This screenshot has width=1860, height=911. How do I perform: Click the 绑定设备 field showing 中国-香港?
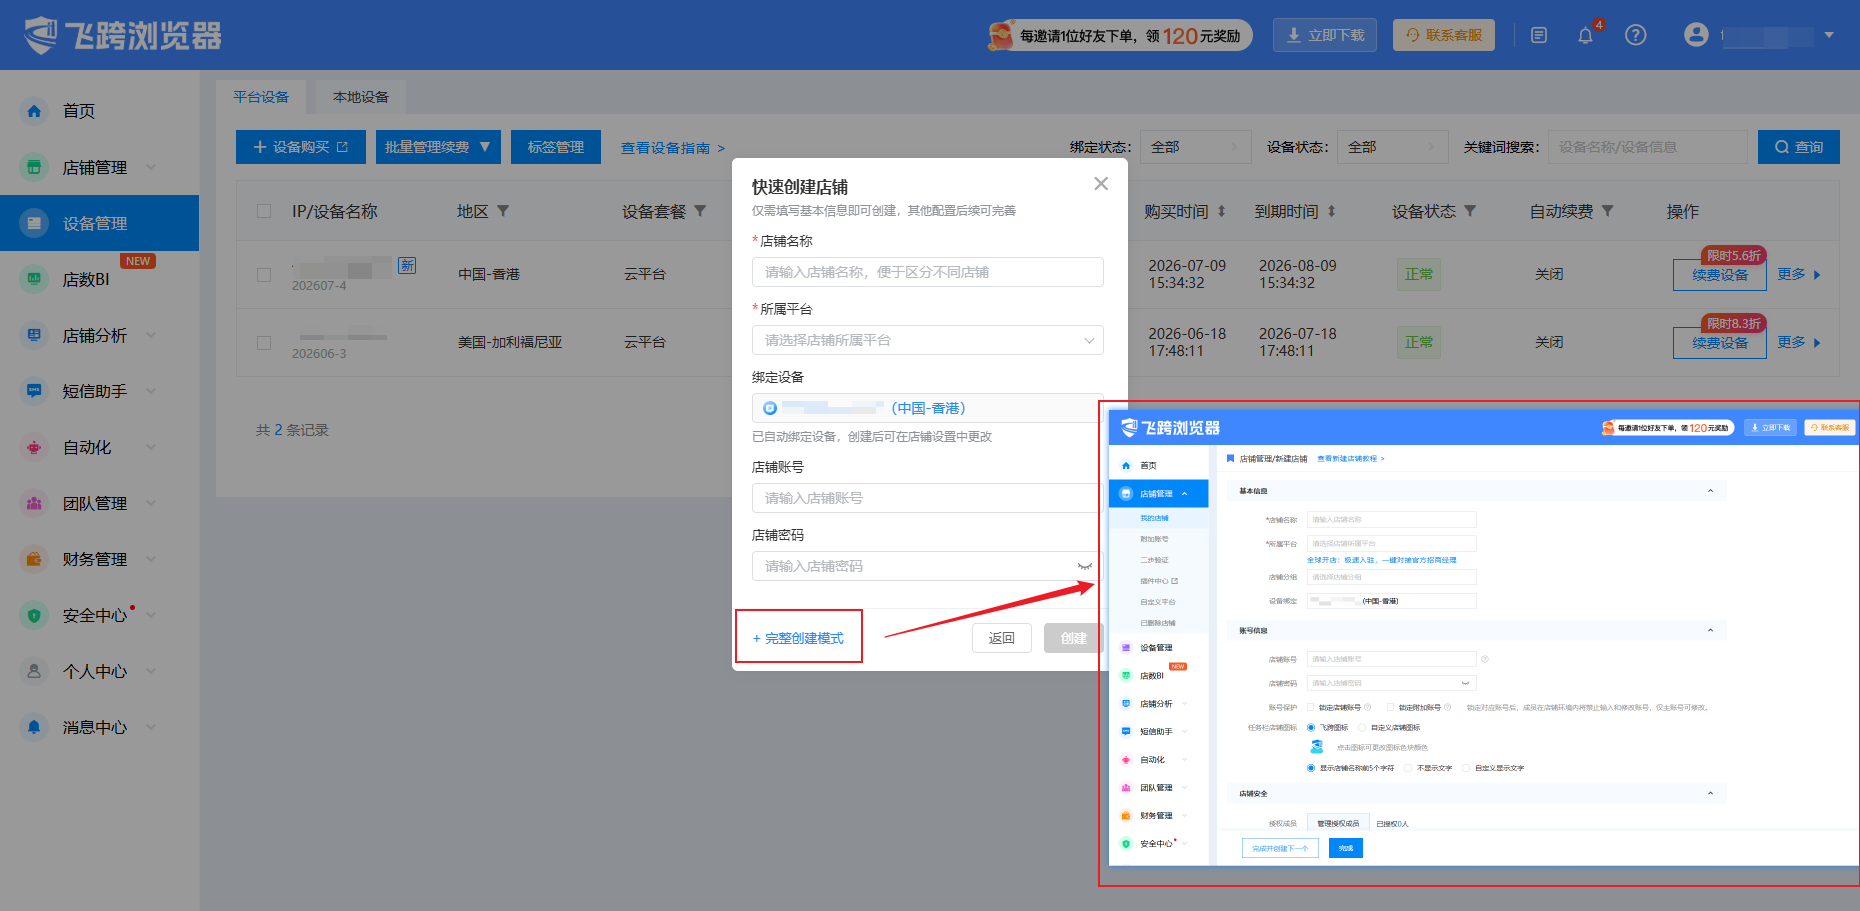tap(928, 408)
